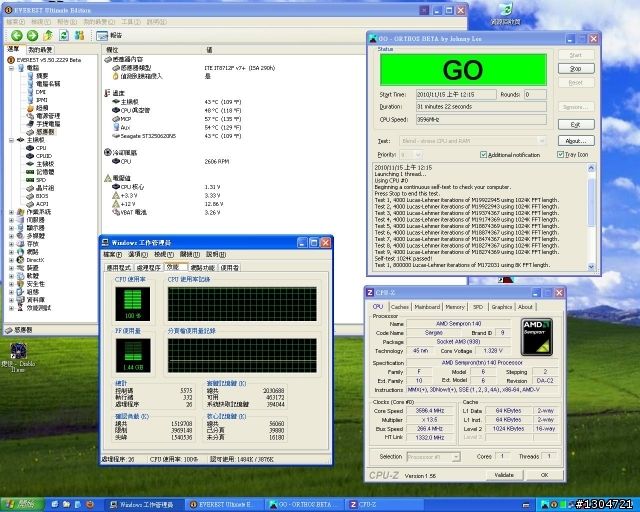The height and width of the screenshot is (512, 640).
Task: Click Seagate ST3250620NS temperature row
Action: (x=176, y=136)
